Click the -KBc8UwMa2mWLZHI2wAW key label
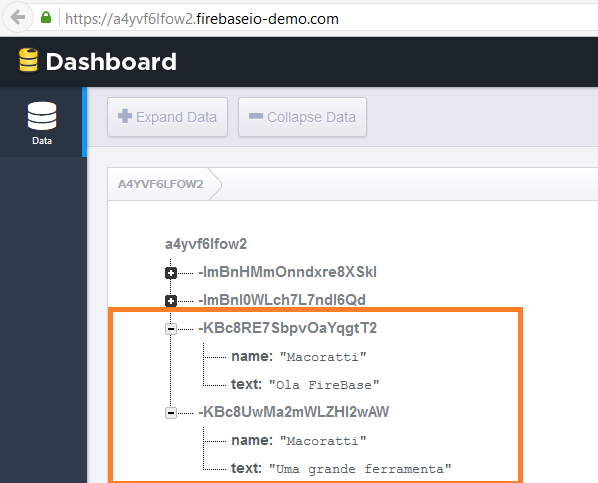This screenshot has width=598, height=483. point(294,412)
